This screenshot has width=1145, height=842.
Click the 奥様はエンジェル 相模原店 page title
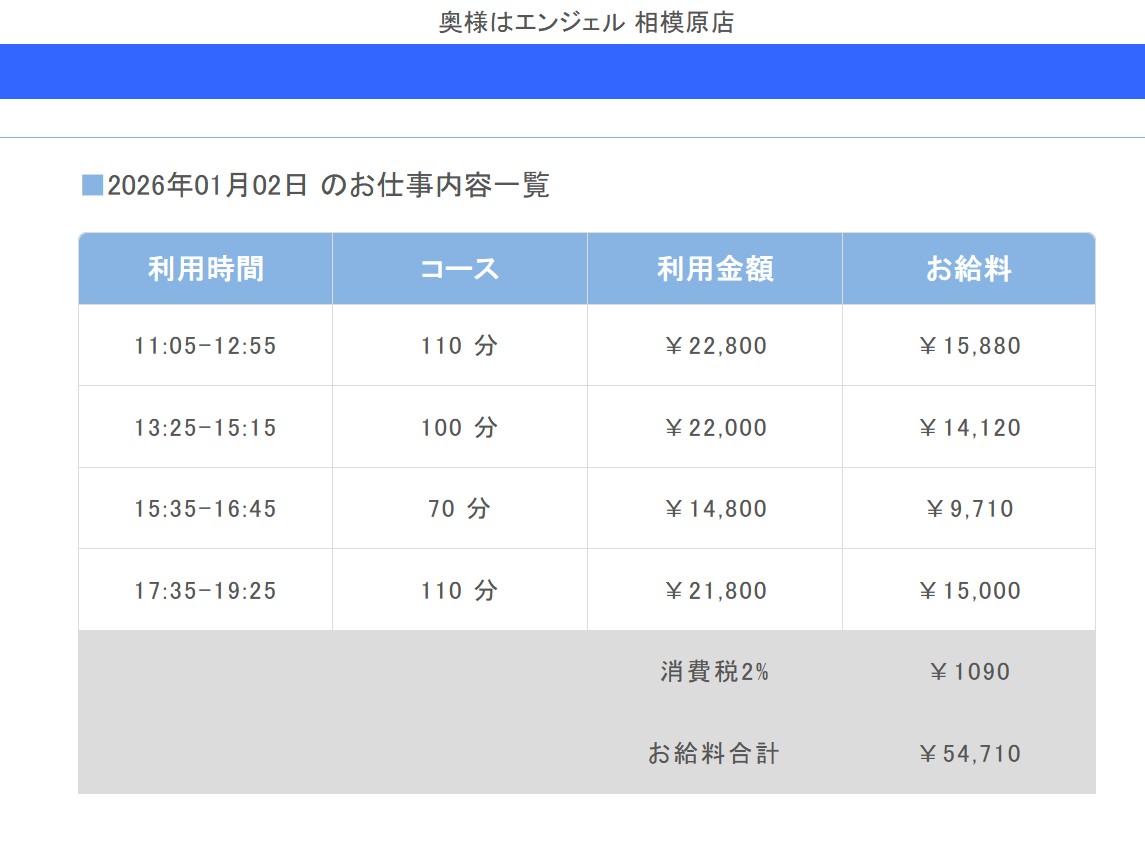click(586, 22)
